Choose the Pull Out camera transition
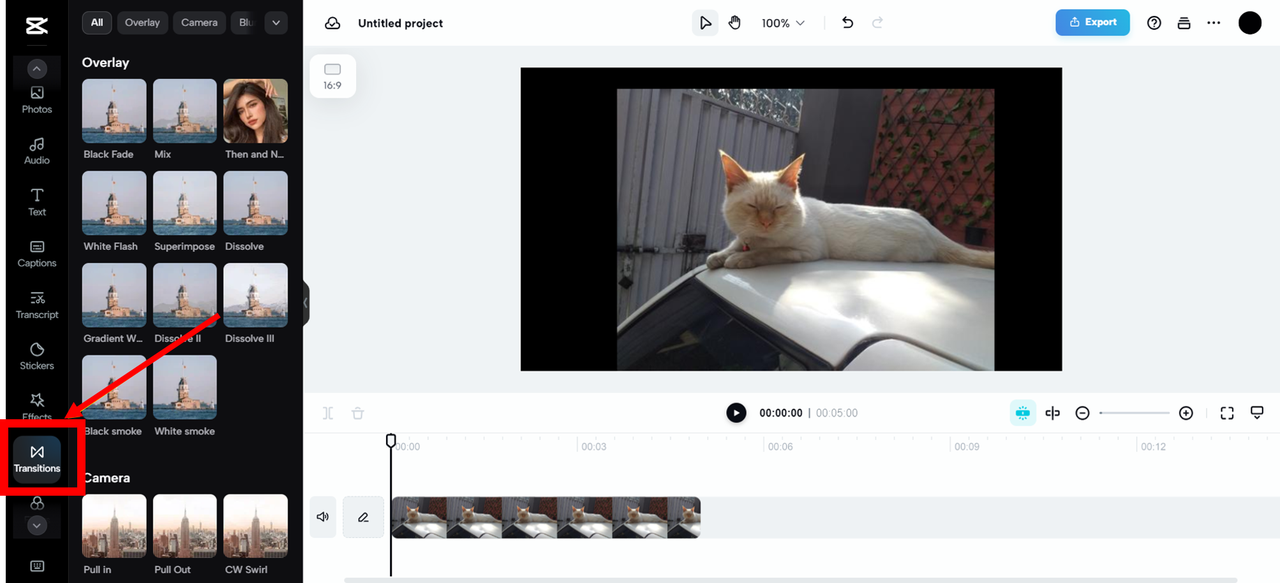Image resolution: width=1280 pixels, height=583 pixels. (185, 526)
